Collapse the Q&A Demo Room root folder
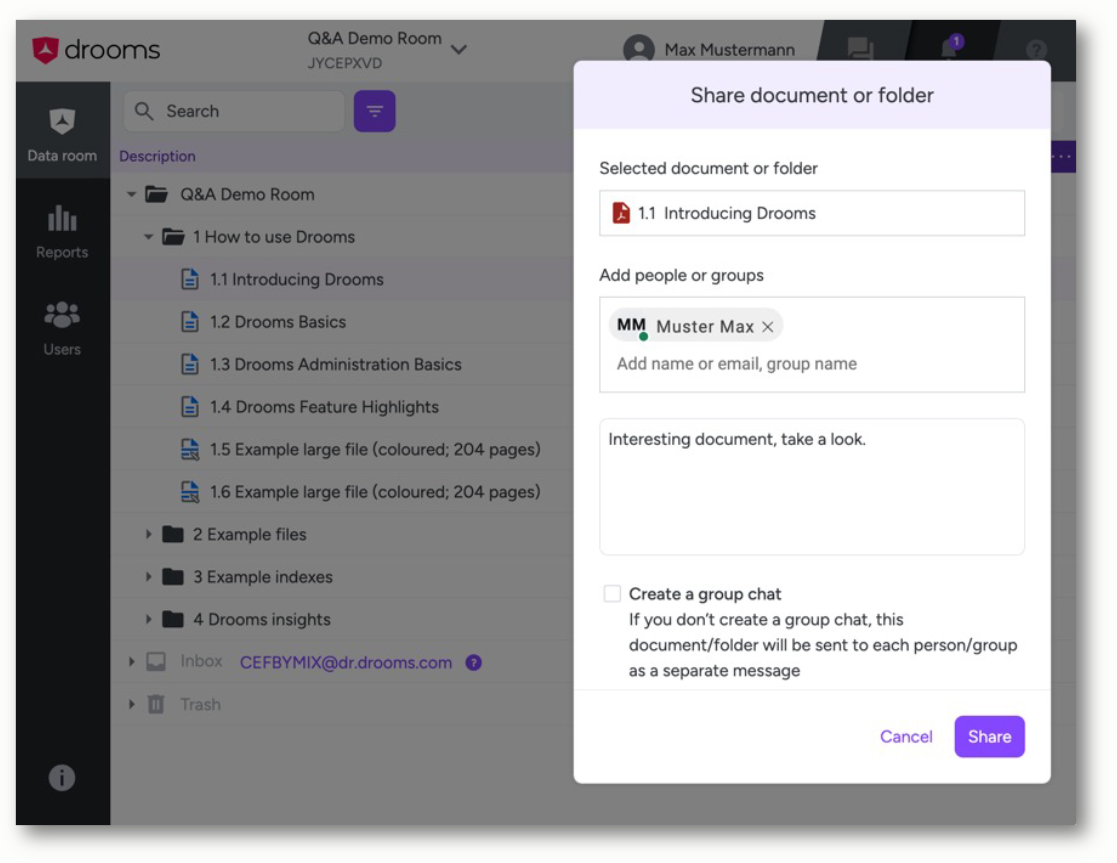This screenshot has height=863, width=1117. click(131, 194)
